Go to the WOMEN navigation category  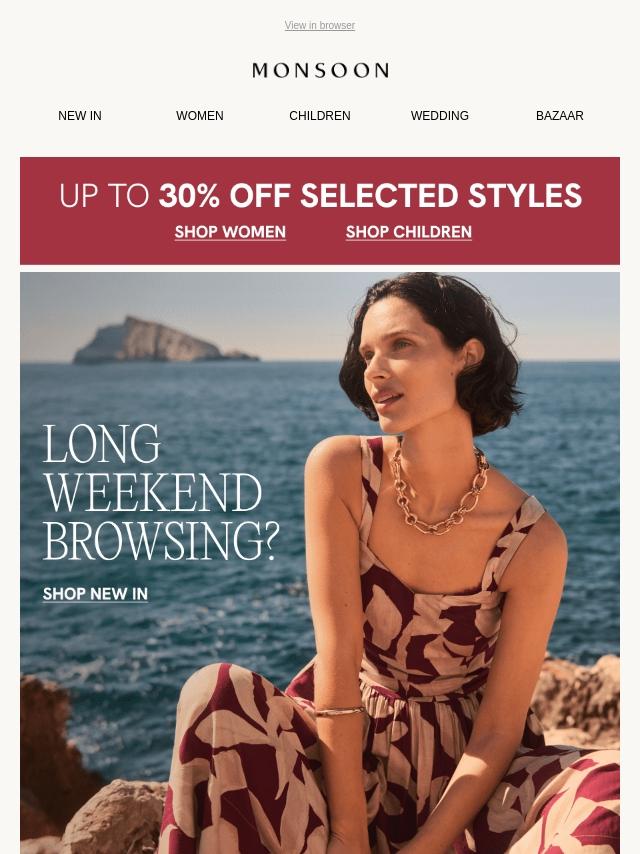tap(199, 115)
